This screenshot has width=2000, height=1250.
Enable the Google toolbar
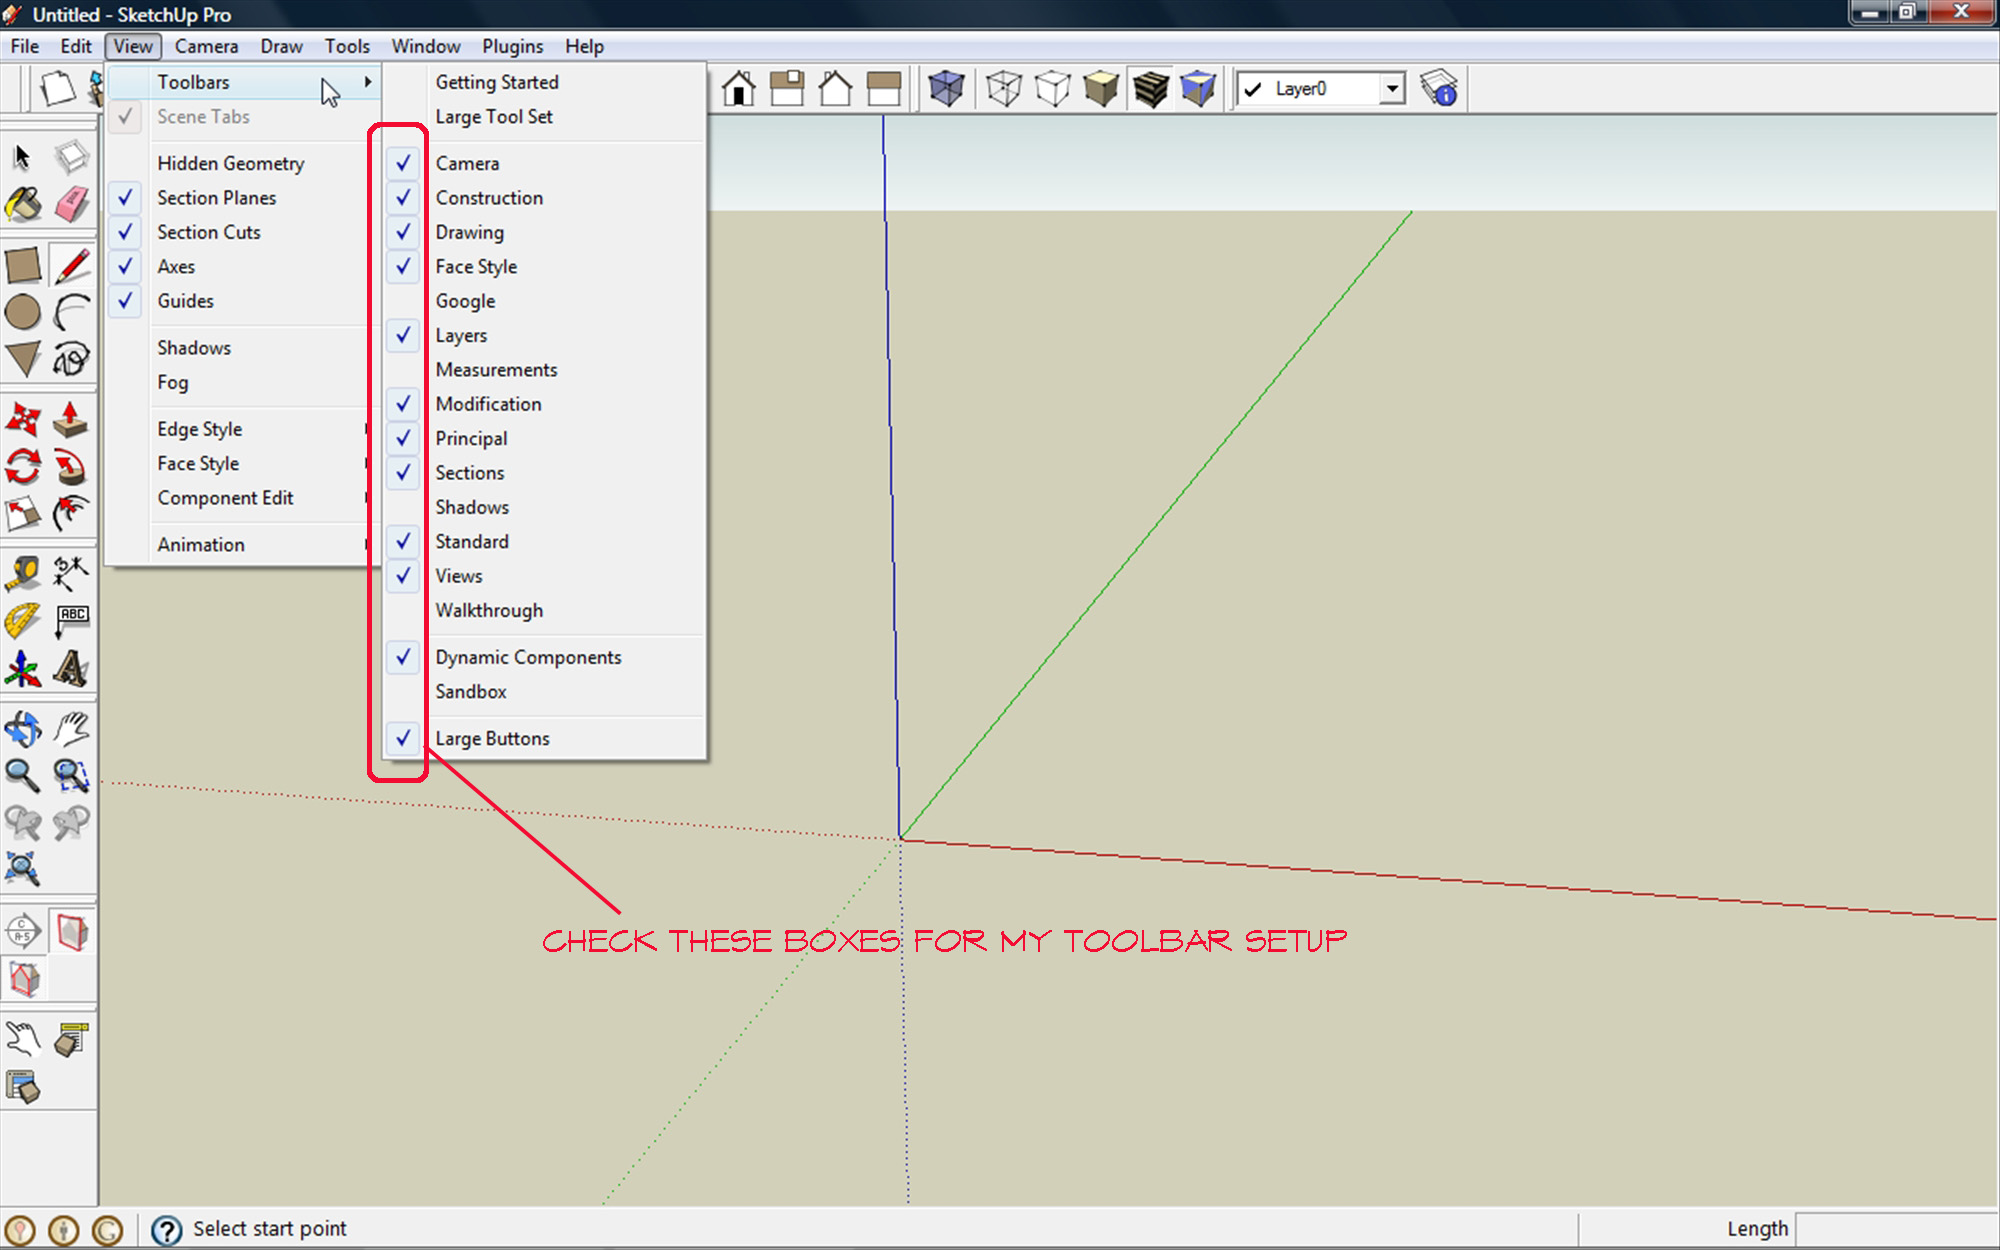465,301
